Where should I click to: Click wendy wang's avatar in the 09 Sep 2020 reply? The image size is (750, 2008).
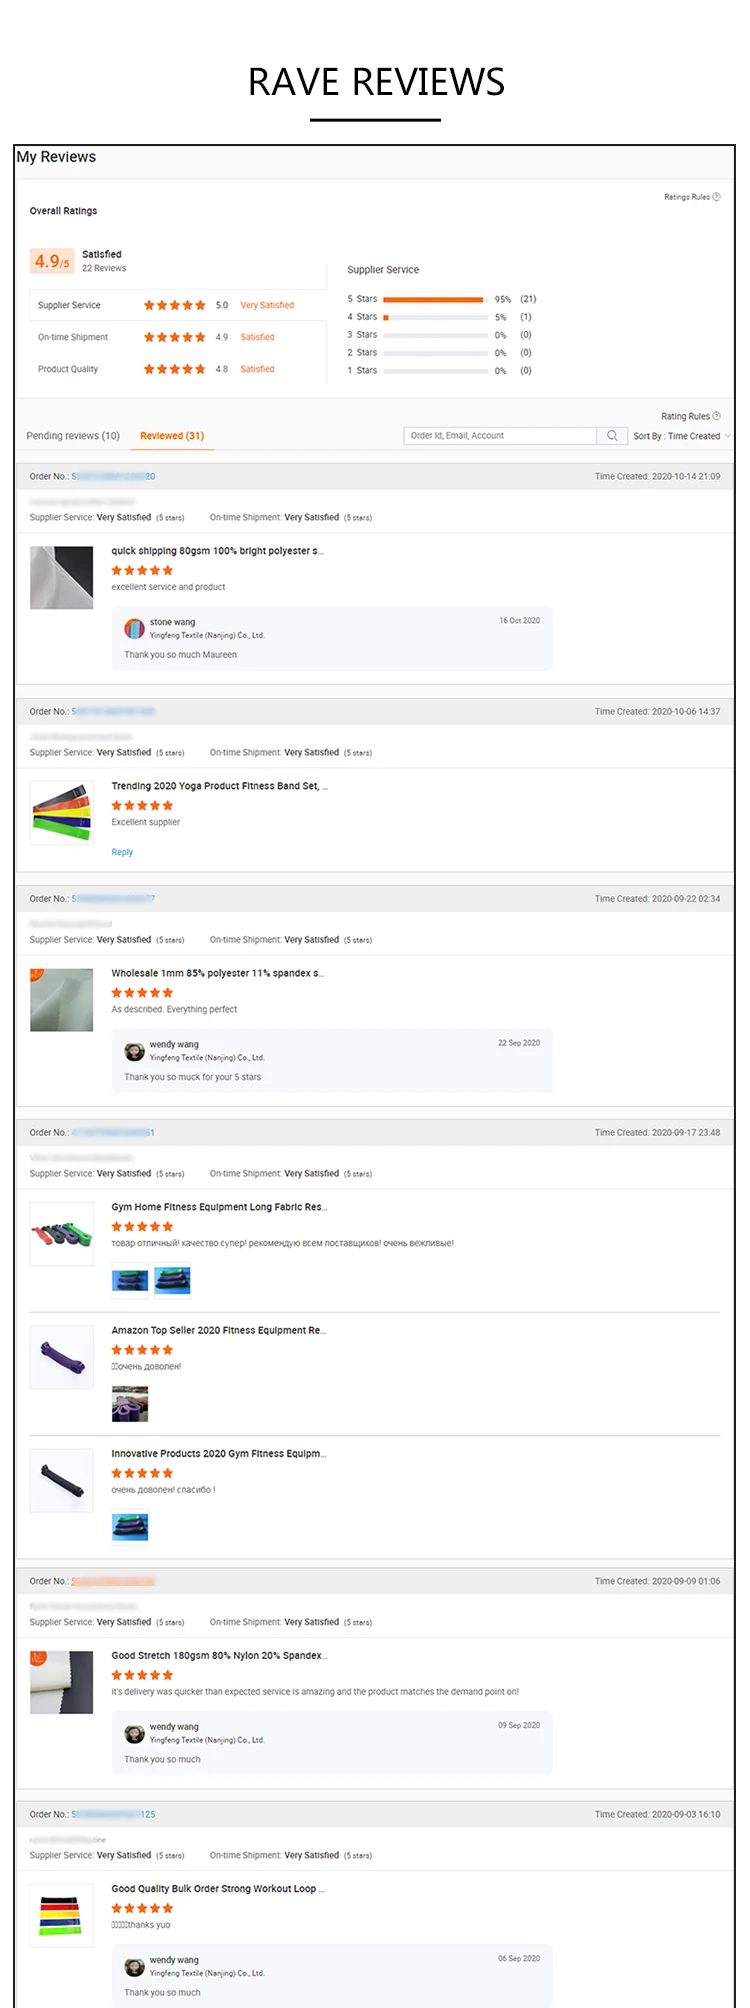click(134, 1733)
